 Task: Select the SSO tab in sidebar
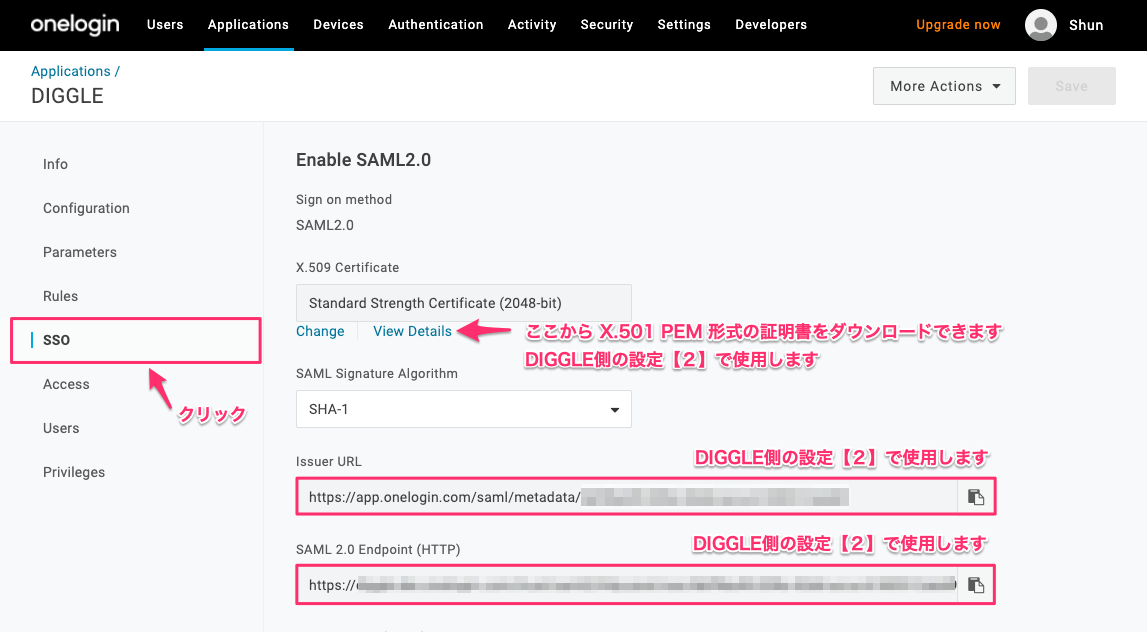click(x=57, y=340)
